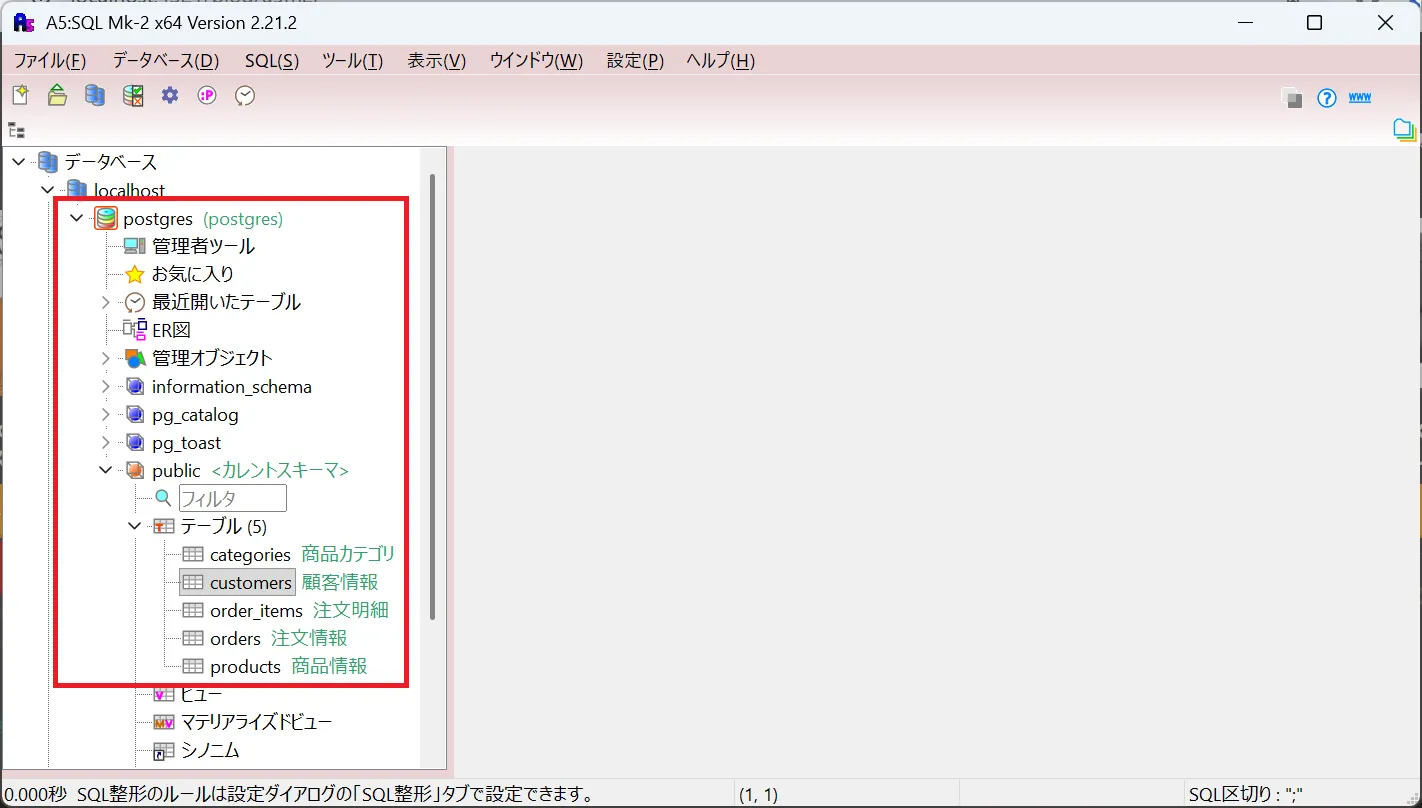Click the 管理者ツール monitor icon

pos(135,246)
